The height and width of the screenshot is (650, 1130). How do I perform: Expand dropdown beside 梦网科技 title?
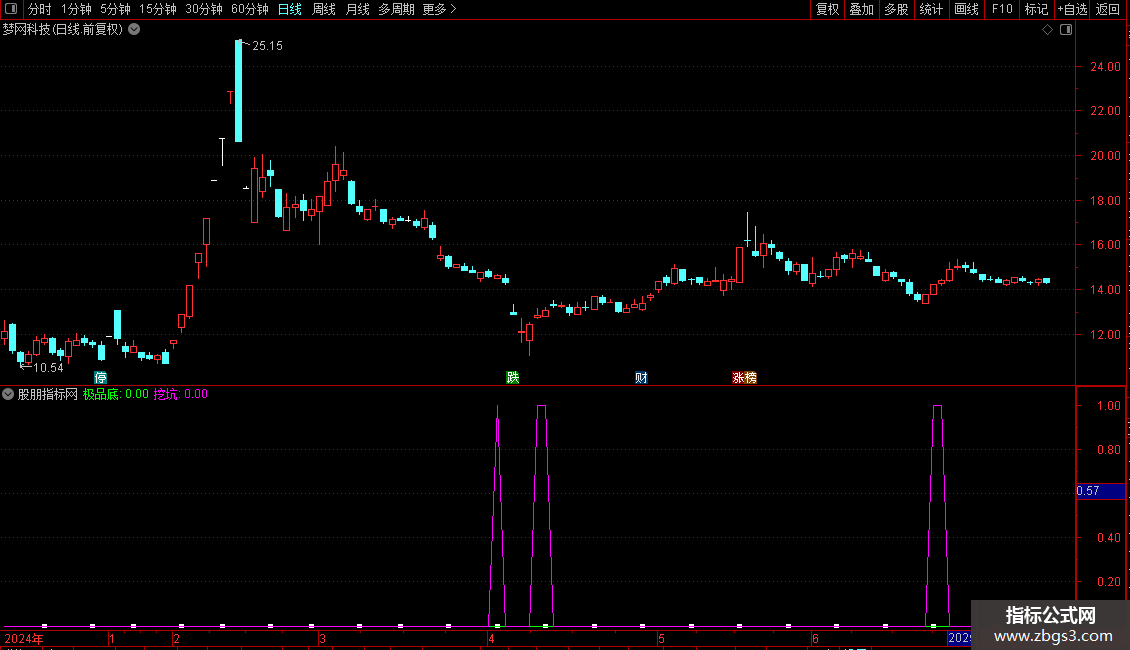pyautogui.click(x=134, y=30)
